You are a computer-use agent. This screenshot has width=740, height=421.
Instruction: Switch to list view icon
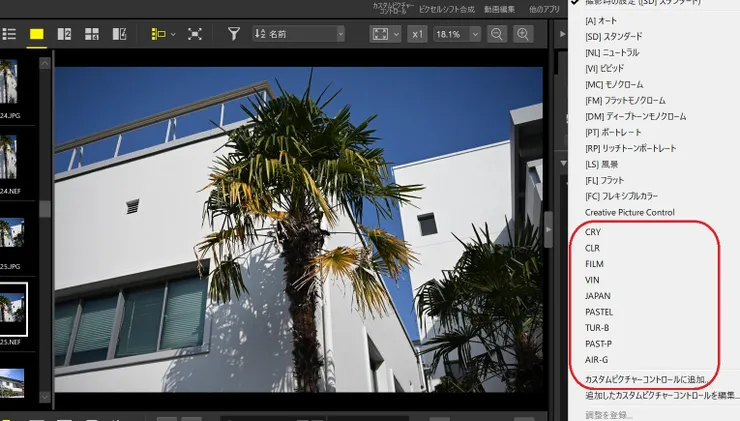coord(9,34)
